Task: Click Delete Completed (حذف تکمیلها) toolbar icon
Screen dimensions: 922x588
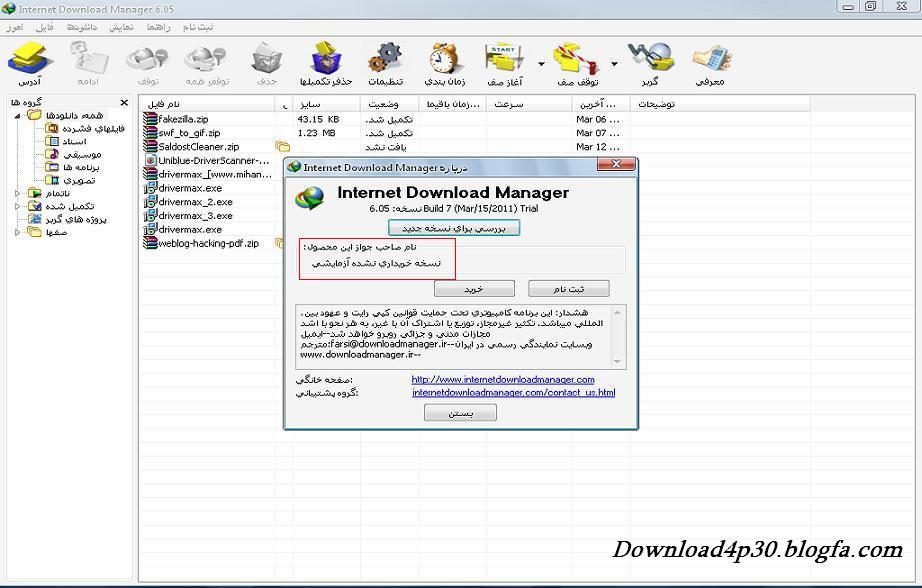Action: pyautogui.click(x=326, y=59)
